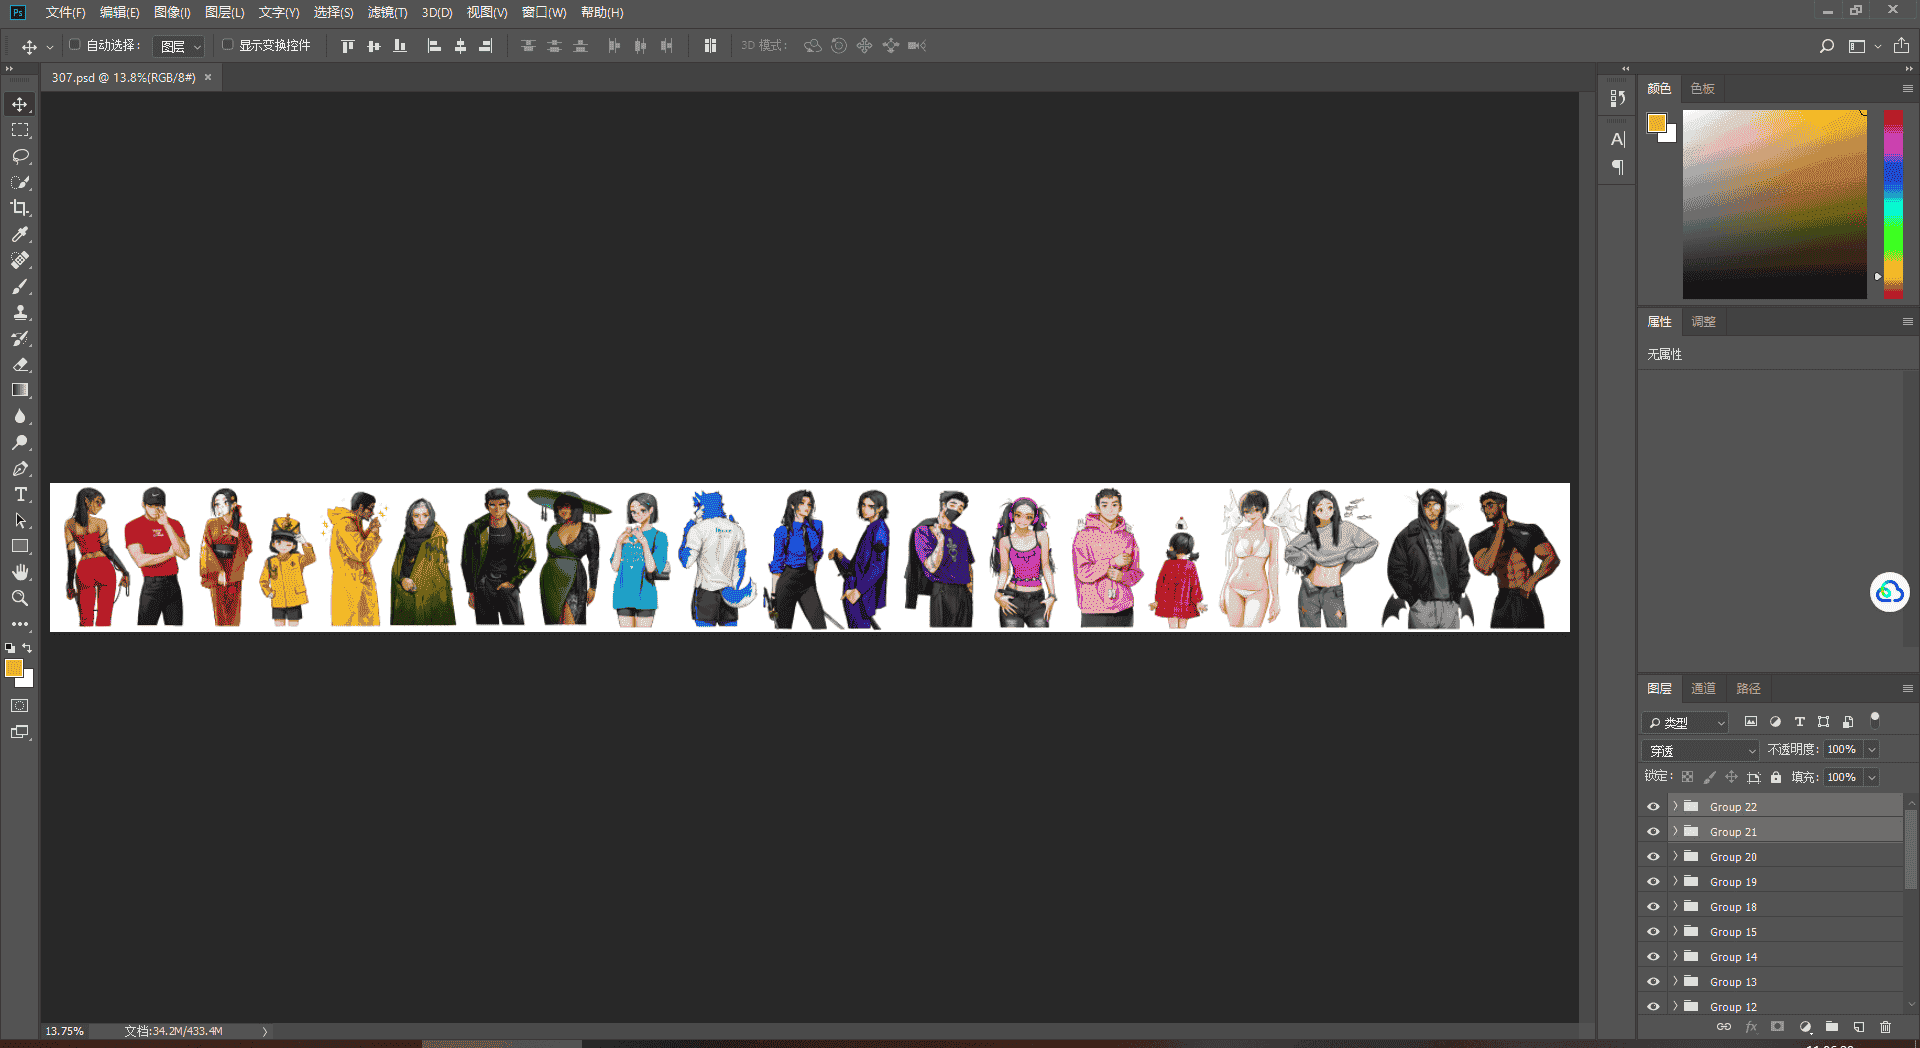Add a layer mask icon
Image resolution: width=1920 pixels, height=1048 pixels.
(1777, 1027)
